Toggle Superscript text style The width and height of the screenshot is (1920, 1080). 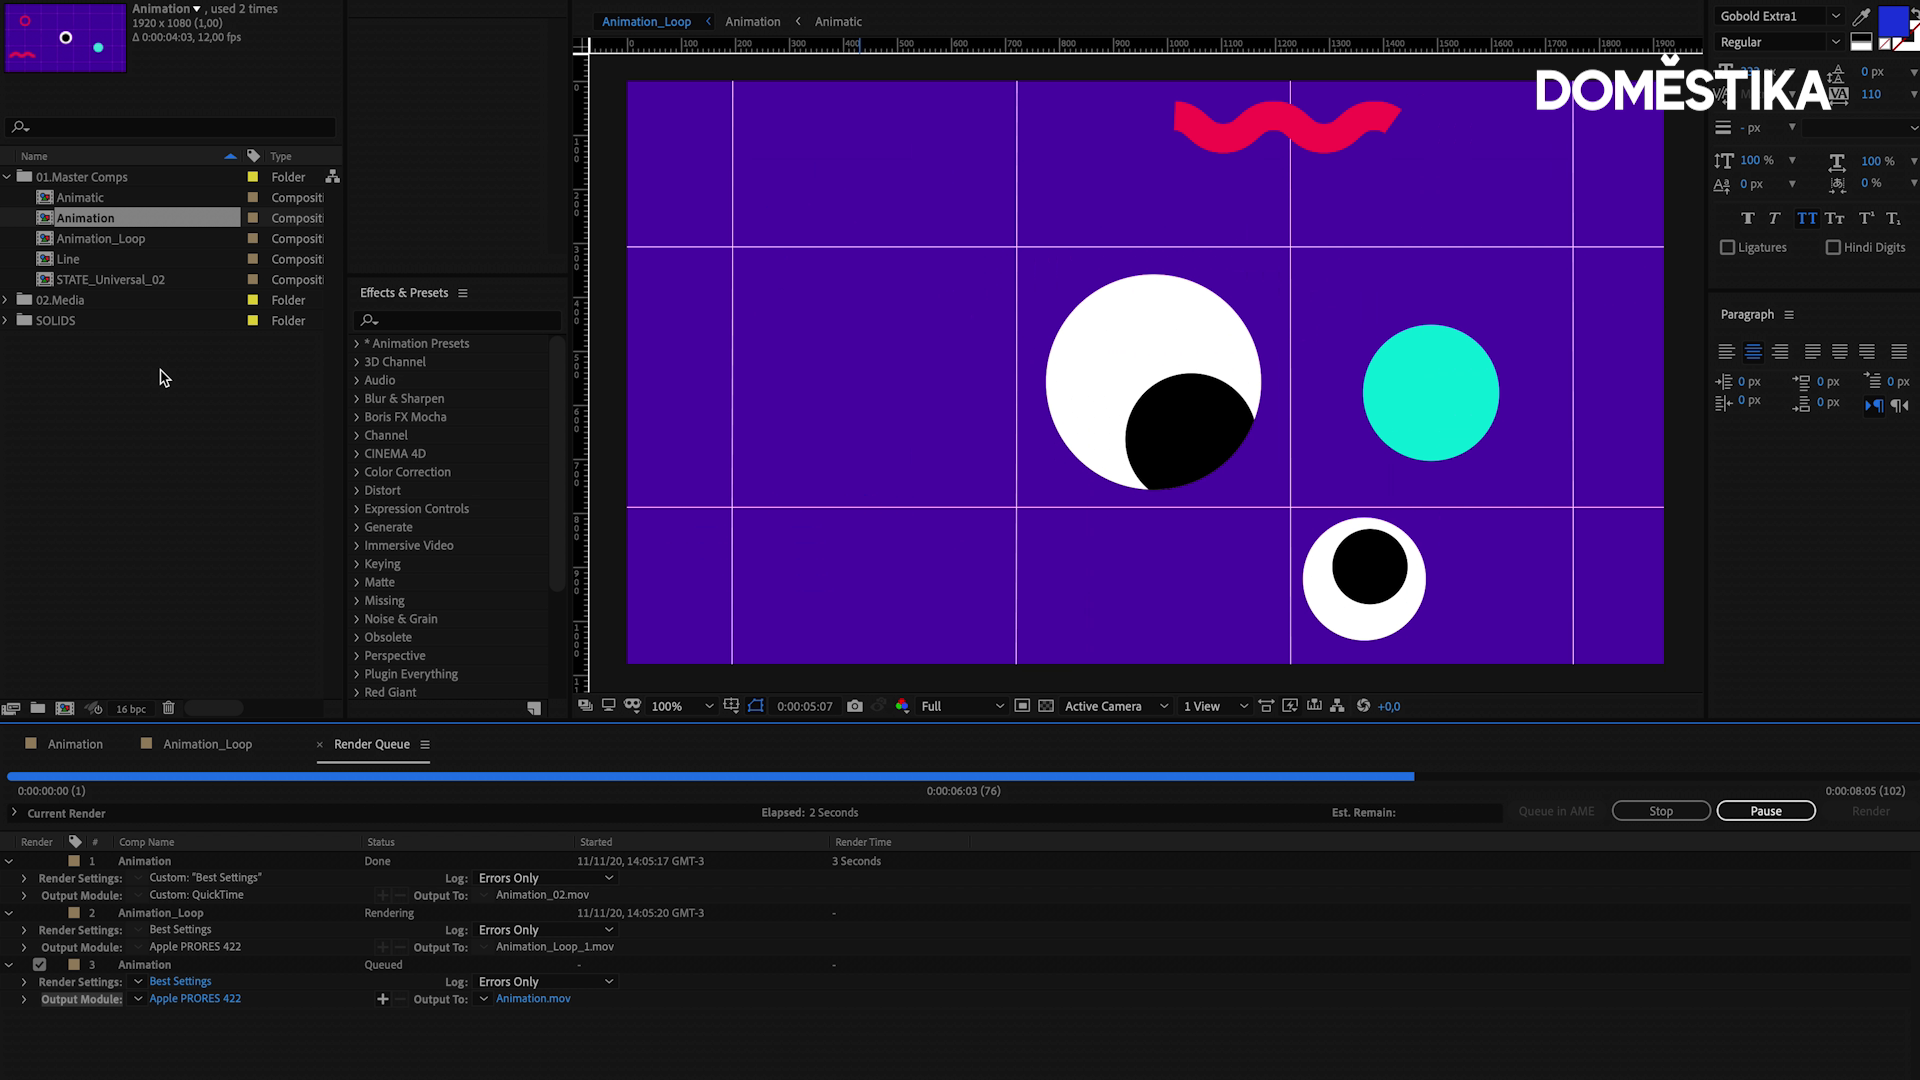point(1866,218)
